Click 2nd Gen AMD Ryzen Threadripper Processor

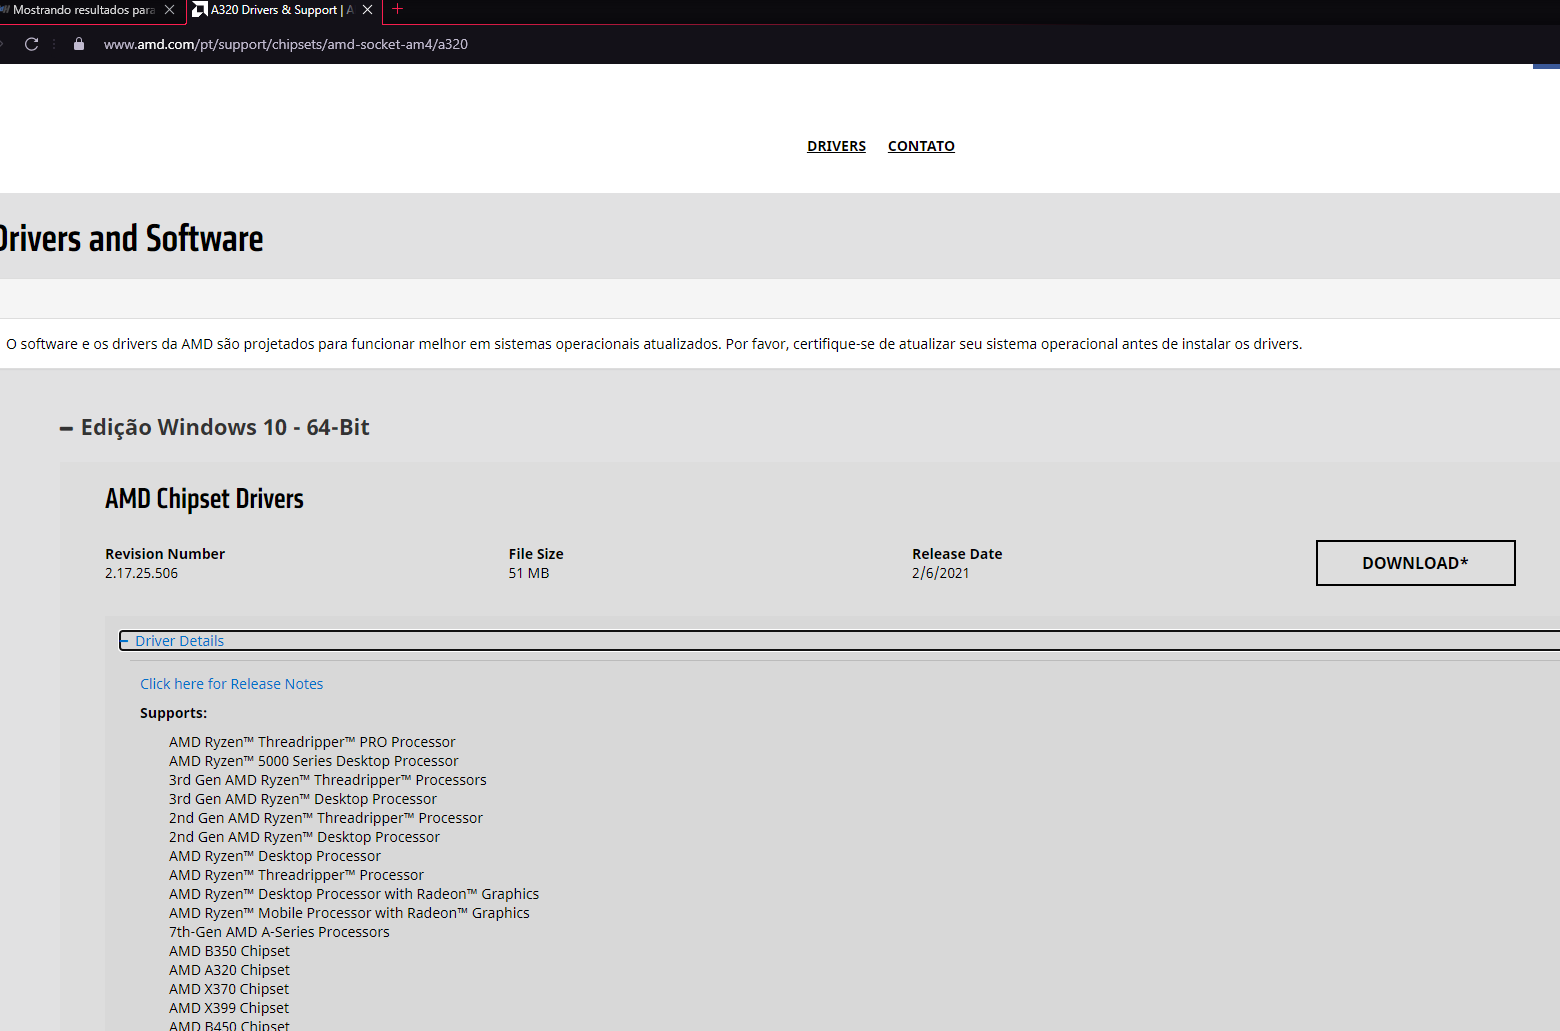pyautogui.click(x=326, y=818)
